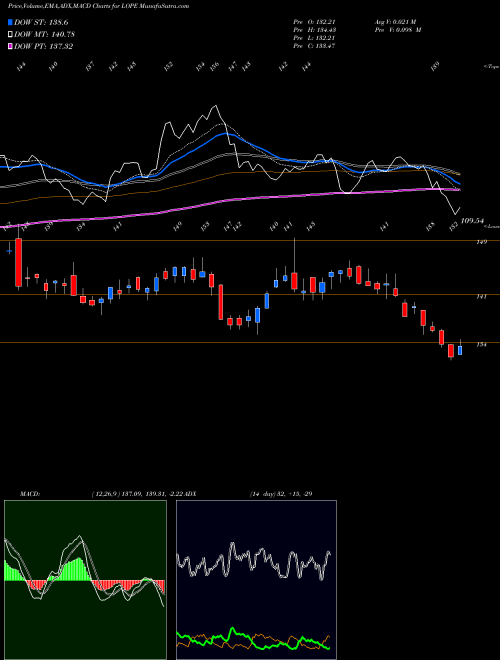
Task: Click the MACD parameters '(12,26,9)' text
Action: (106, 494)
